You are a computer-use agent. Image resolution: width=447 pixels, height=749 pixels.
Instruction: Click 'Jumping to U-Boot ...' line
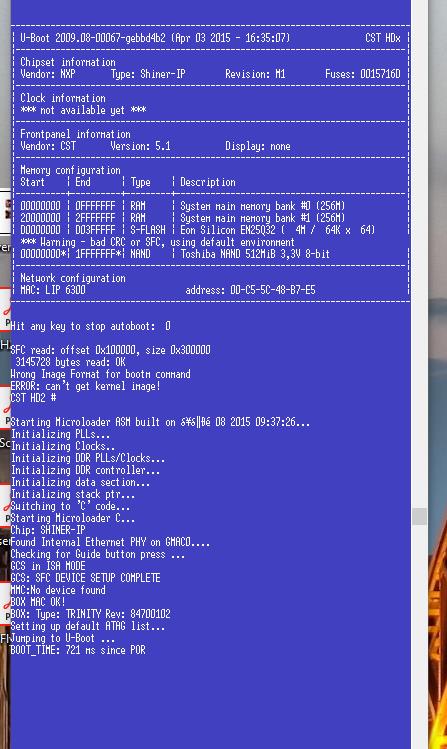pyautogui.click(x=63, y=638)
